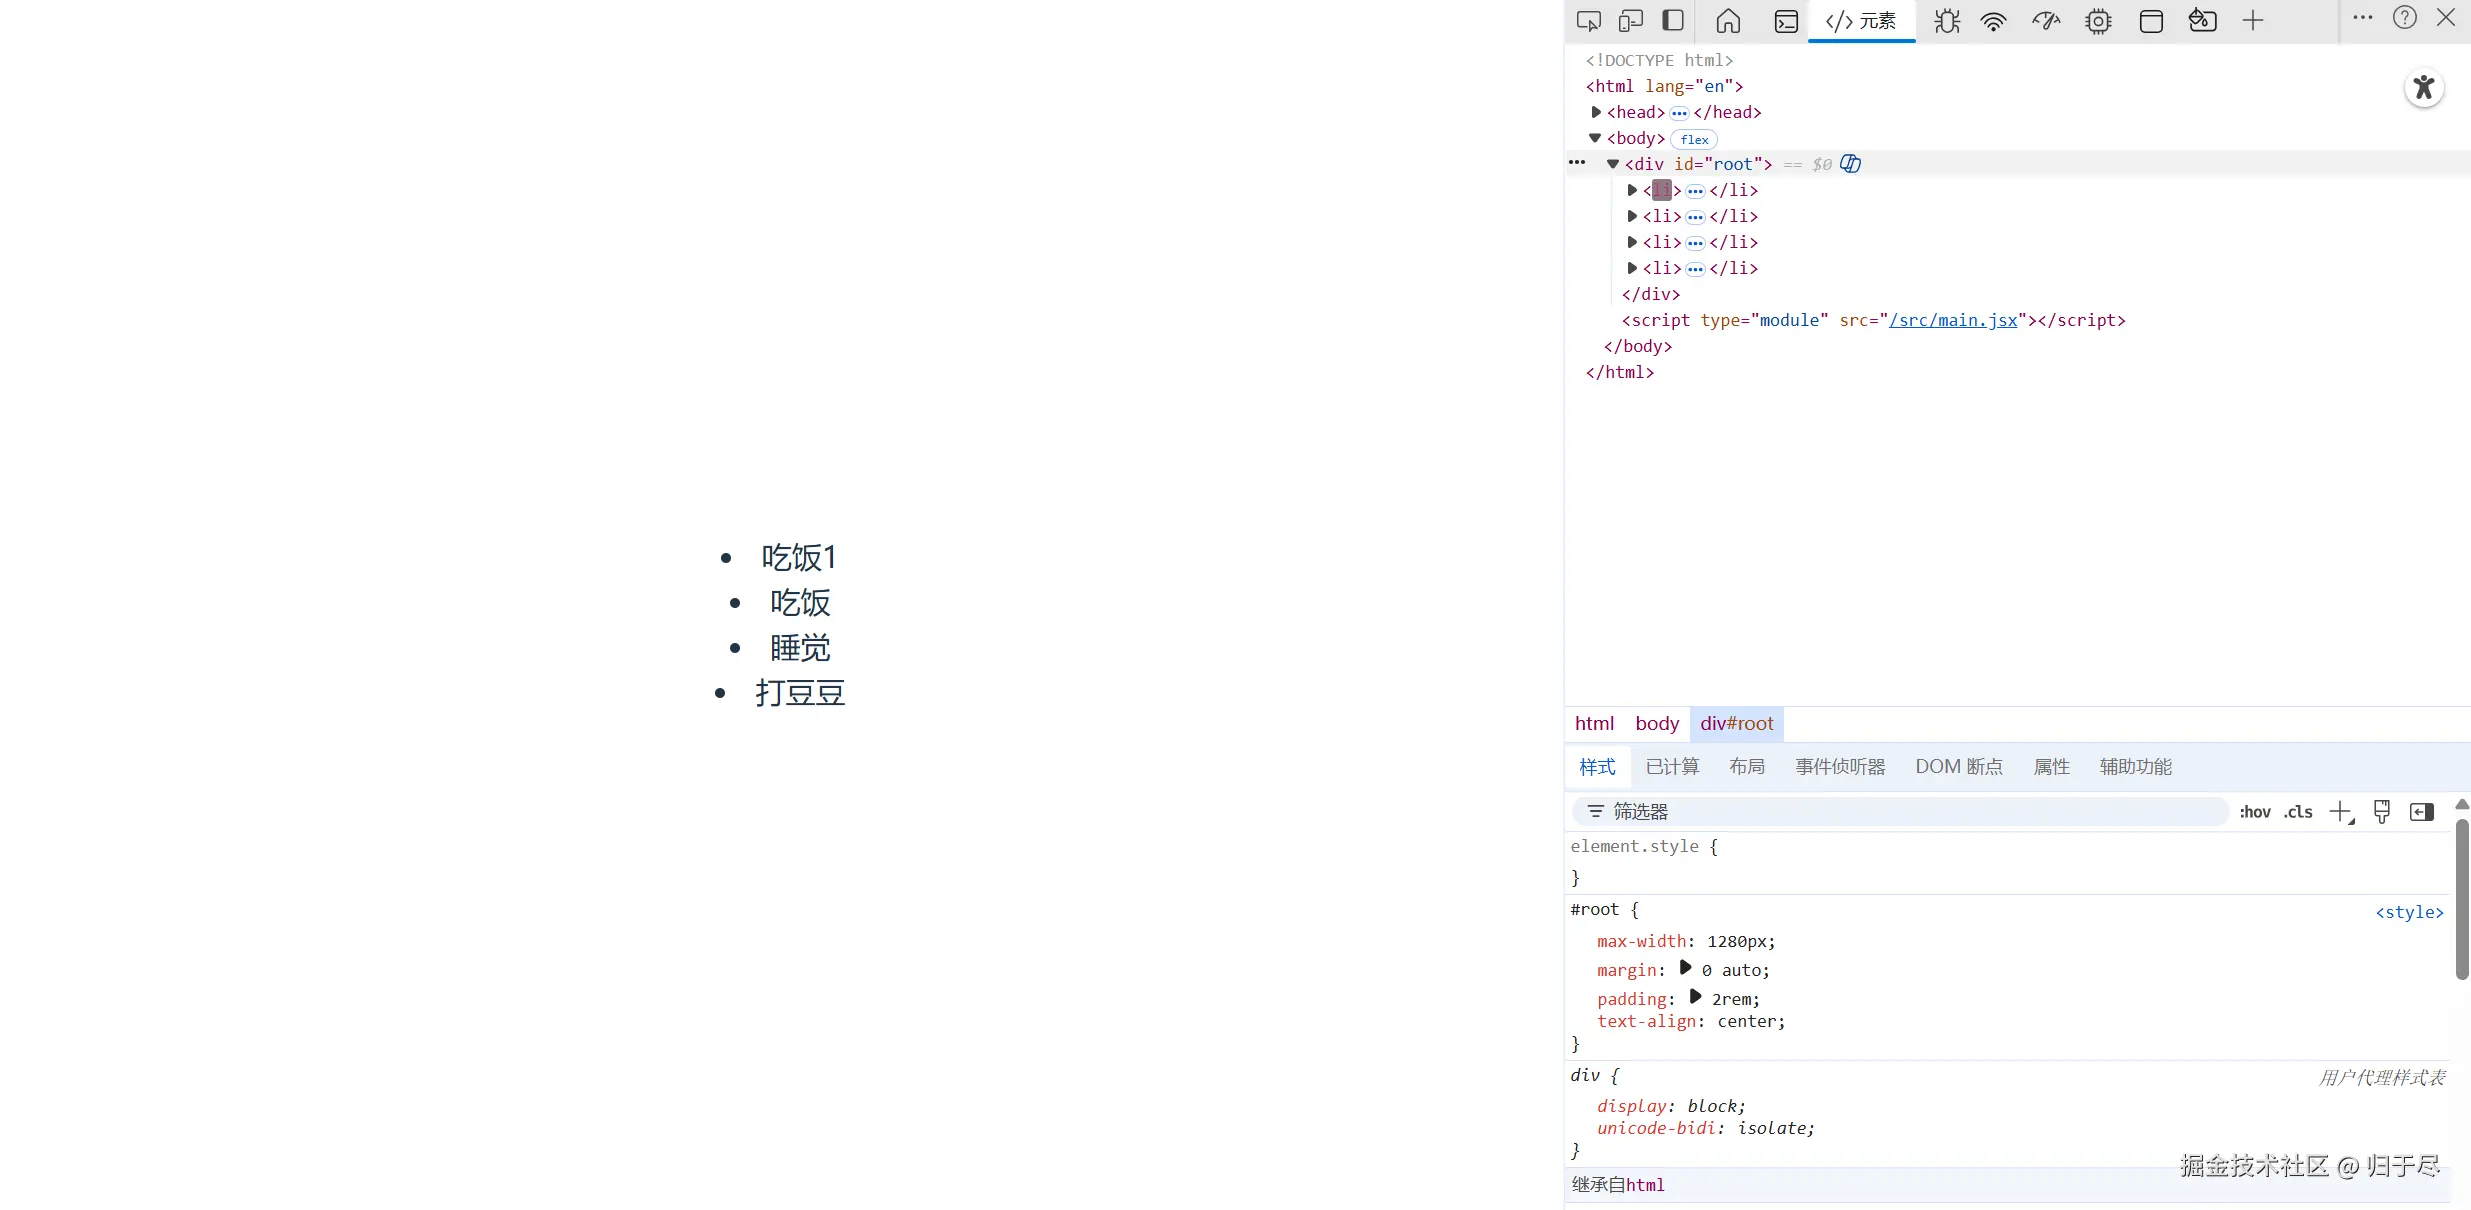
Task: Open the Console tool icon
Action: pos(1786,21)
